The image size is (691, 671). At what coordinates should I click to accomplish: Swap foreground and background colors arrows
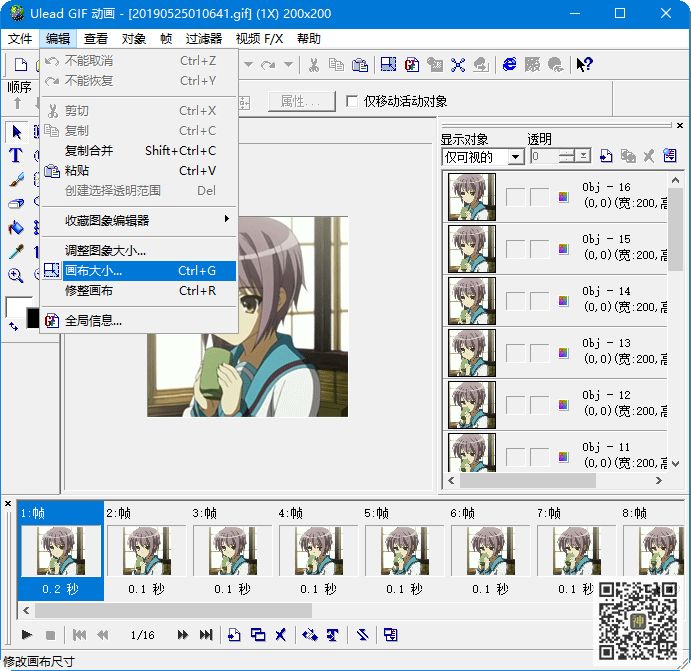coord(13,326)
